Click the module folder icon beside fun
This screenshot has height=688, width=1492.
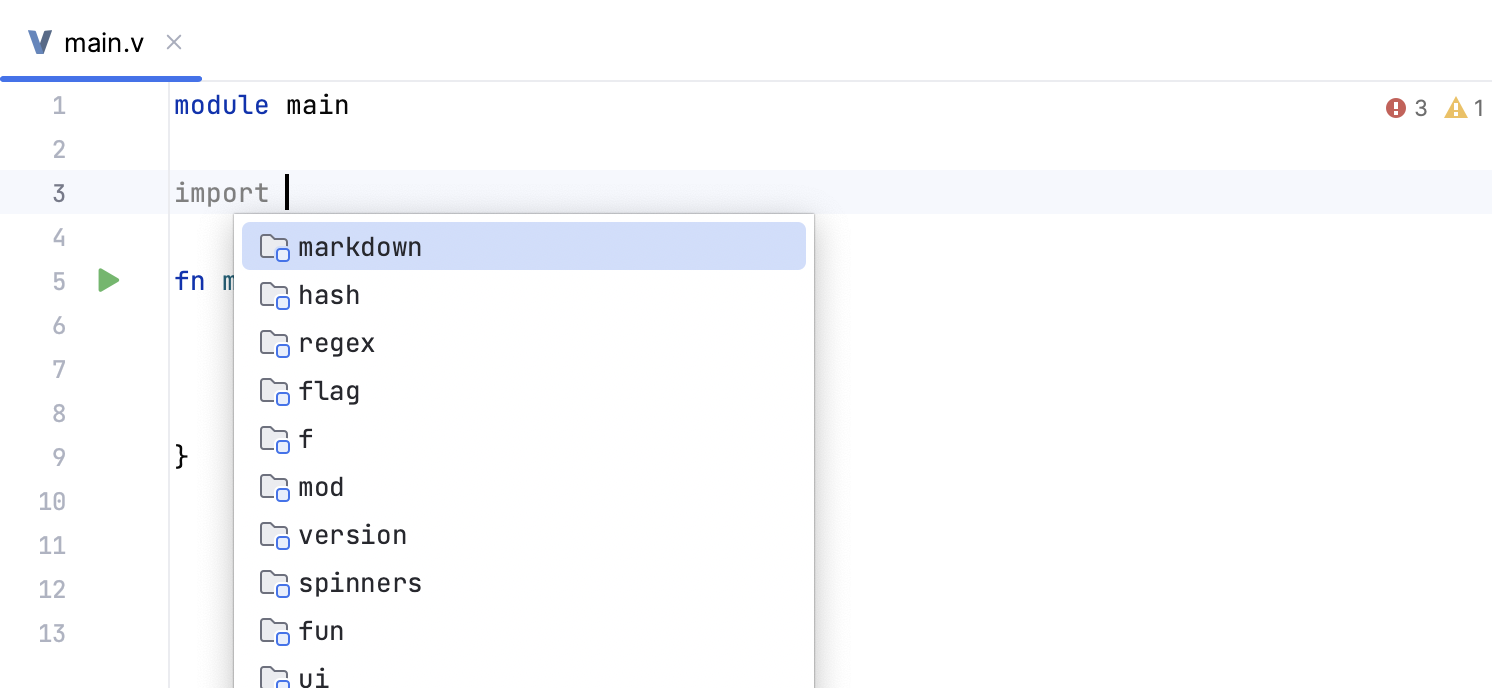(x=274, y=631)
